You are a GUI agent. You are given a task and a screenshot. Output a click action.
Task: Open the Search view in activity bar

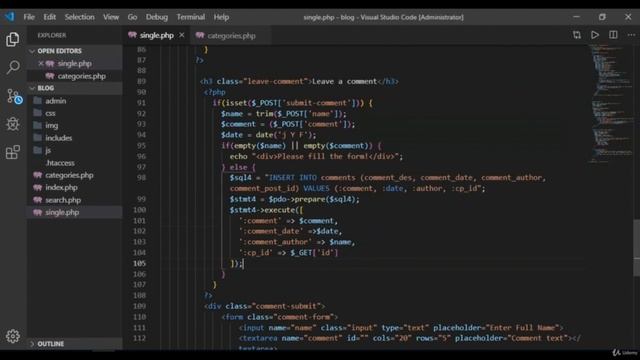click(13, 67)
